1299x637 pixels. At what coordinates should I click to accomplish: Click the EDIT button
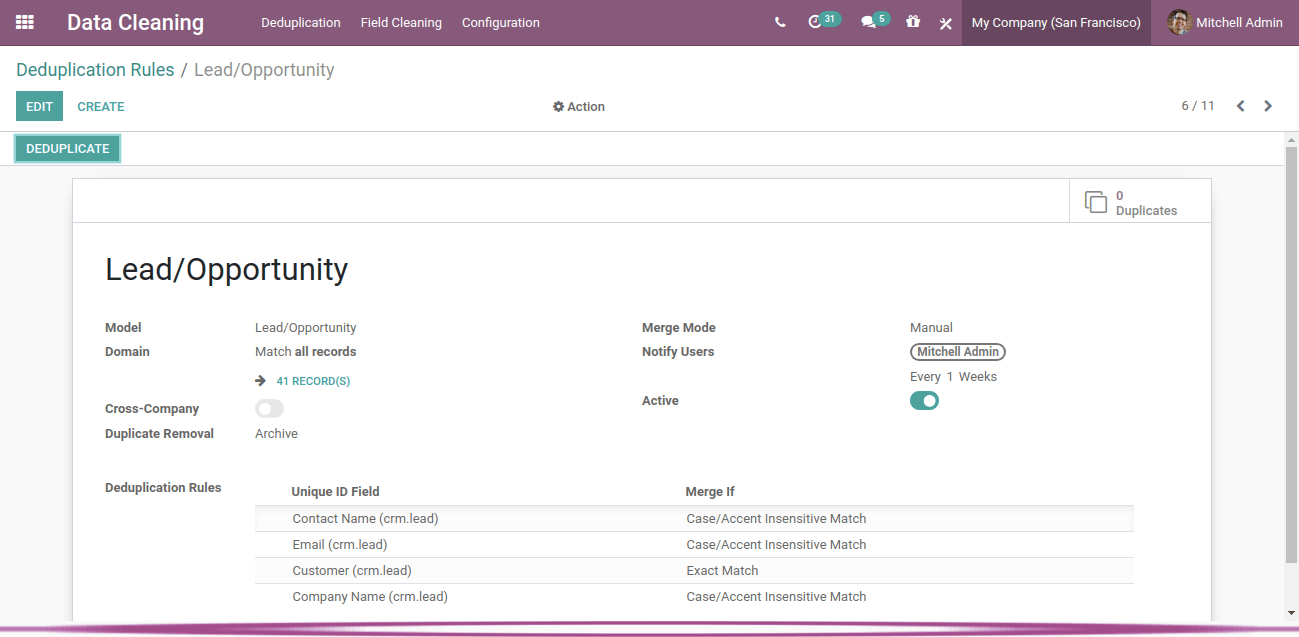pyautogui.click(x=39, y=106)
